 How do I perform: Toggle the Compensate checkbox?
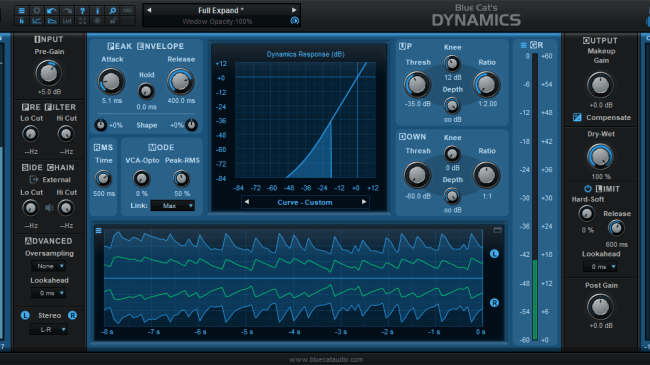click(x=577, y=117)
